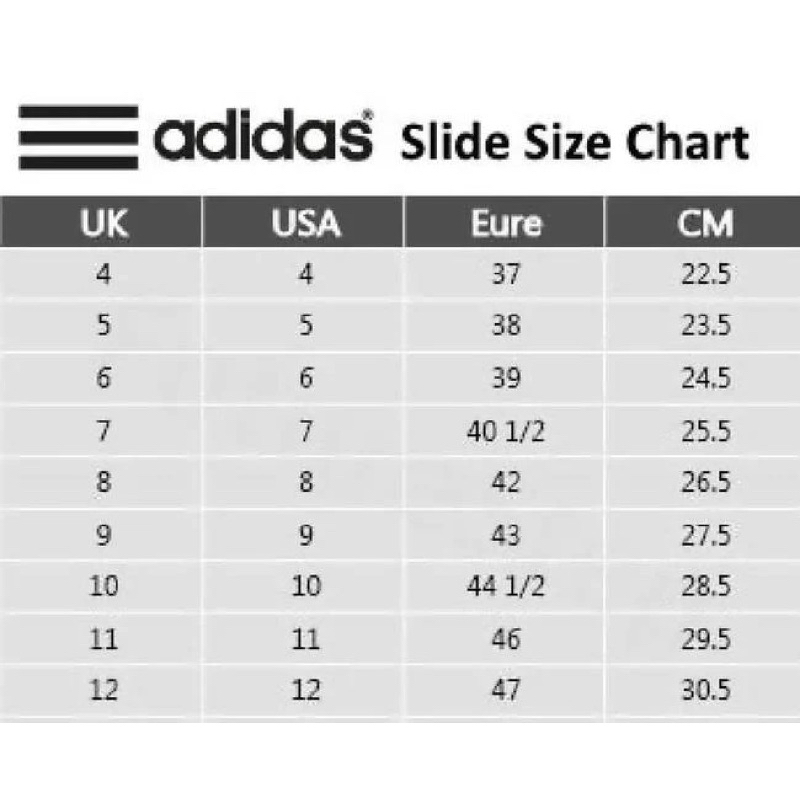The width and height of the screenshot is (800, 800).
Task: Click the 30.5 CM cell
Action: click(x=703, y=690)
